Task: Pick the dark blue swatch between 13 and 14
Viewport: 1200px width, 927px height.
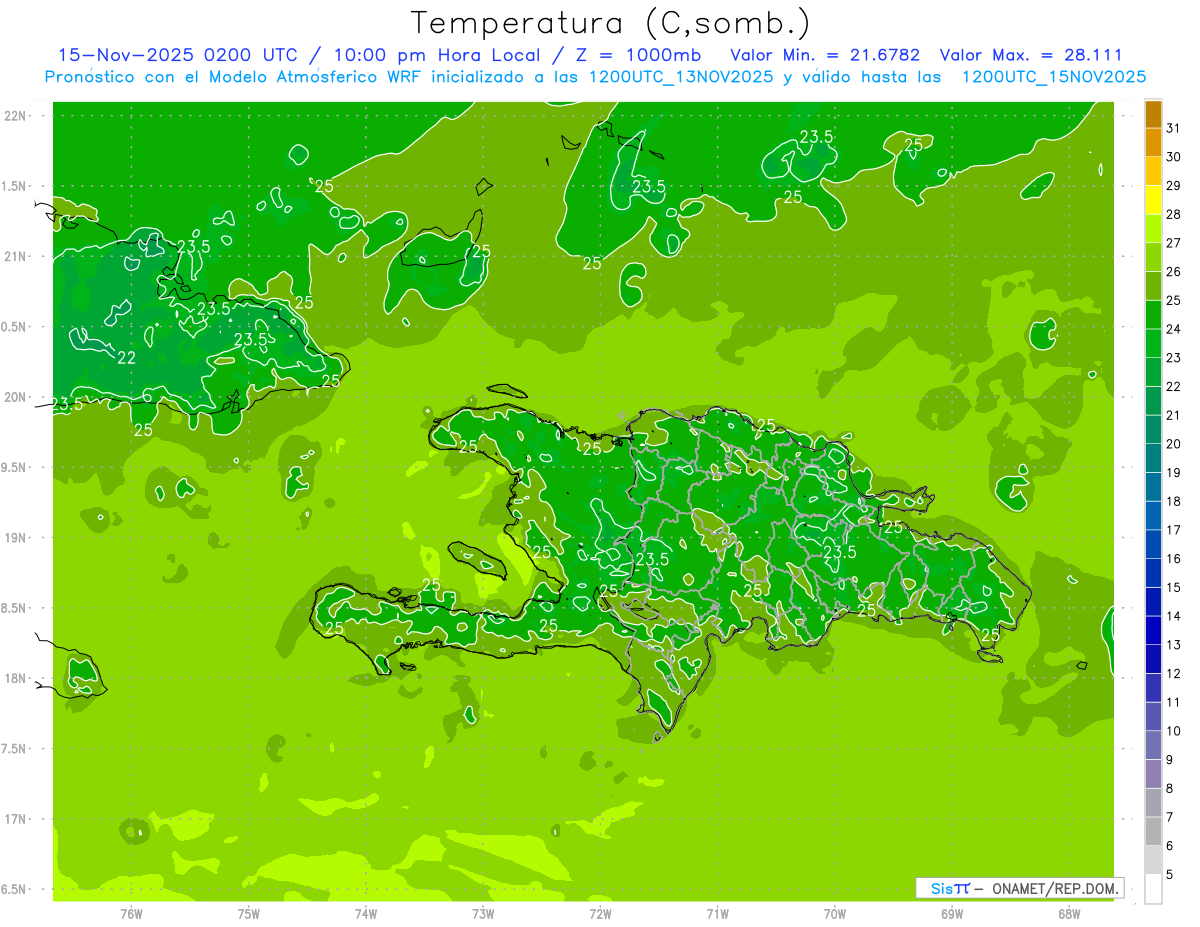Action: pyautogui.click(x=1153, y=630)
